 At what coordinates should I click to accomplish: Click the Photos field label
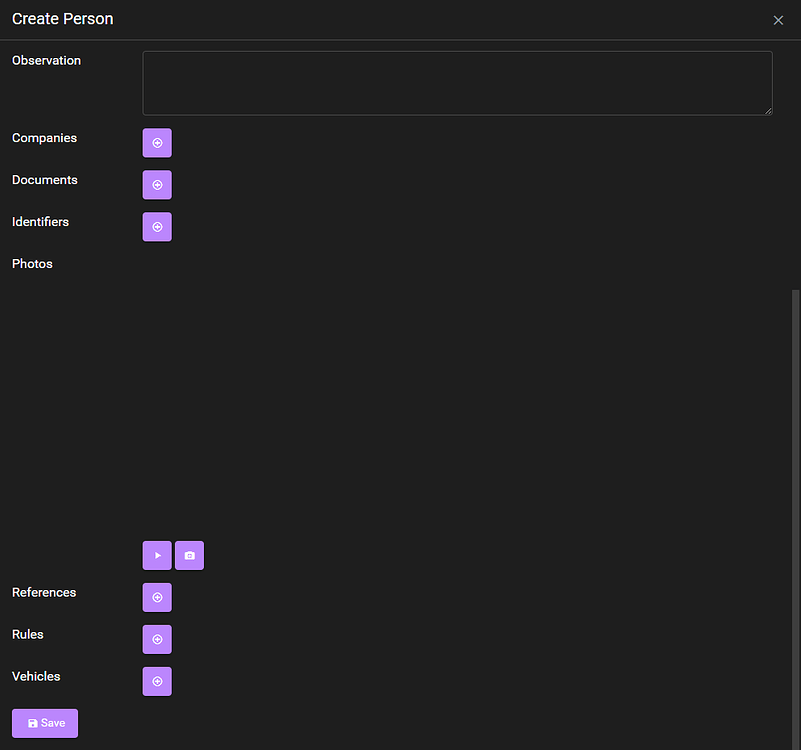point(32,264)
